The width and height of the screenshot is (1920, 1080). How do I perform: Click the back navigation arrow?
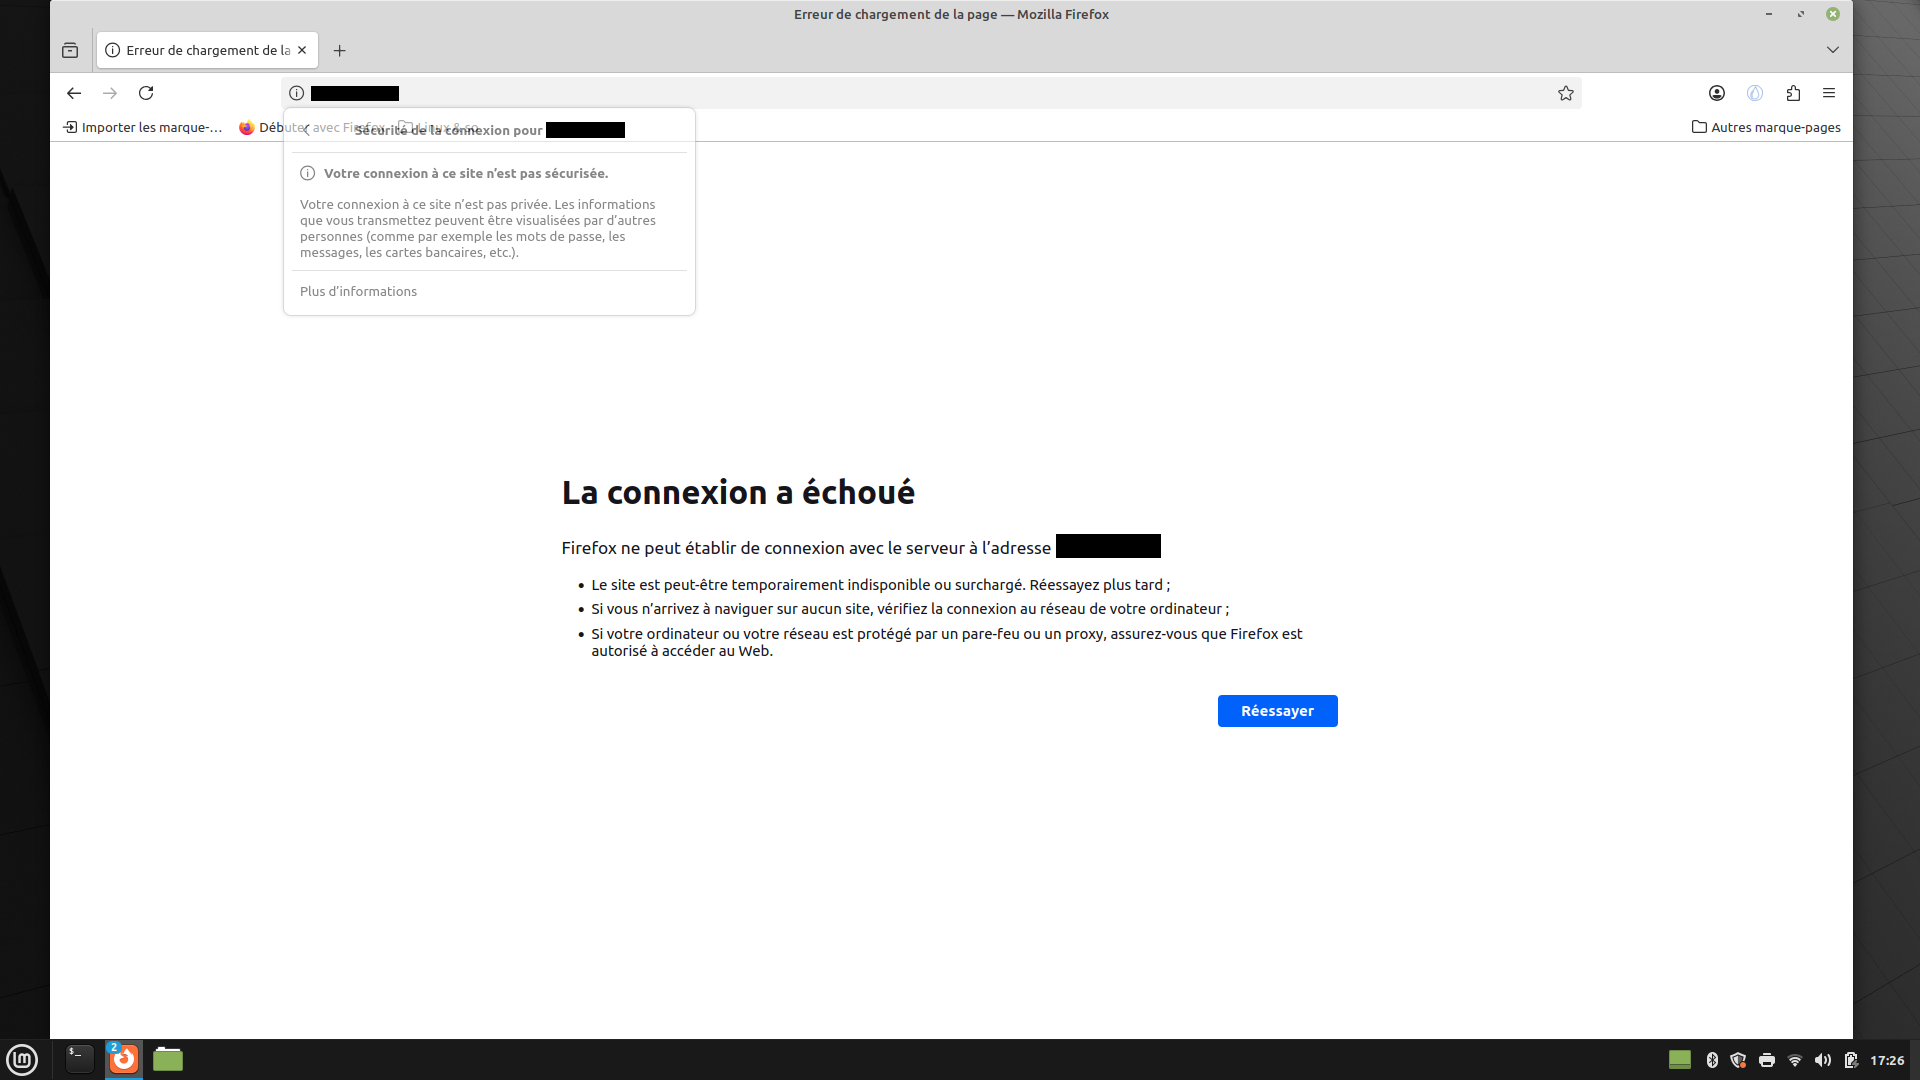[74, 93]
